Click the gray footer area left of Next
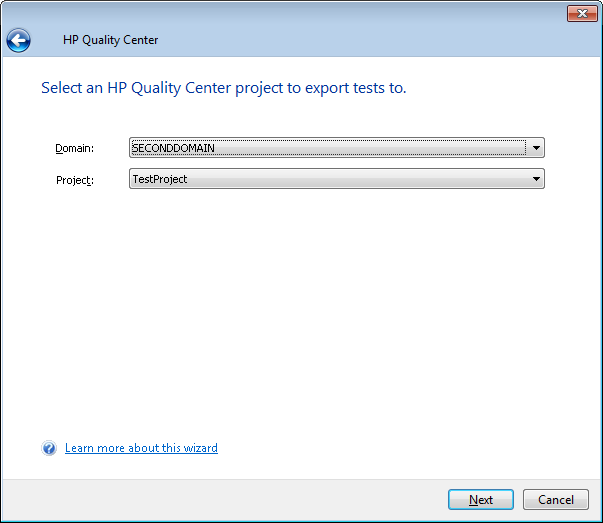This screenshot has width=603, height=523. click(x=220, y=499)
